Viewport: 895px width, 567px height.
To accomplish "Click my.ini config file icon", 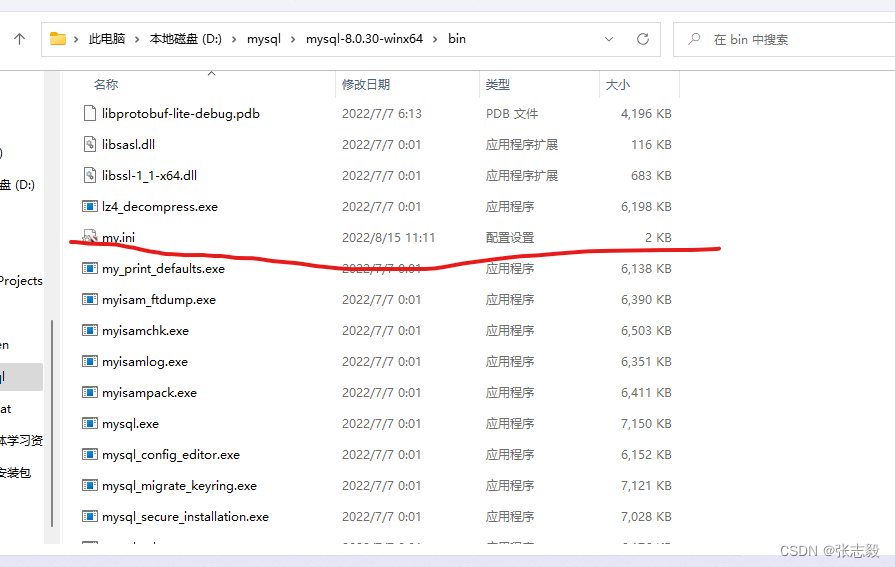I will pos(90,236).
